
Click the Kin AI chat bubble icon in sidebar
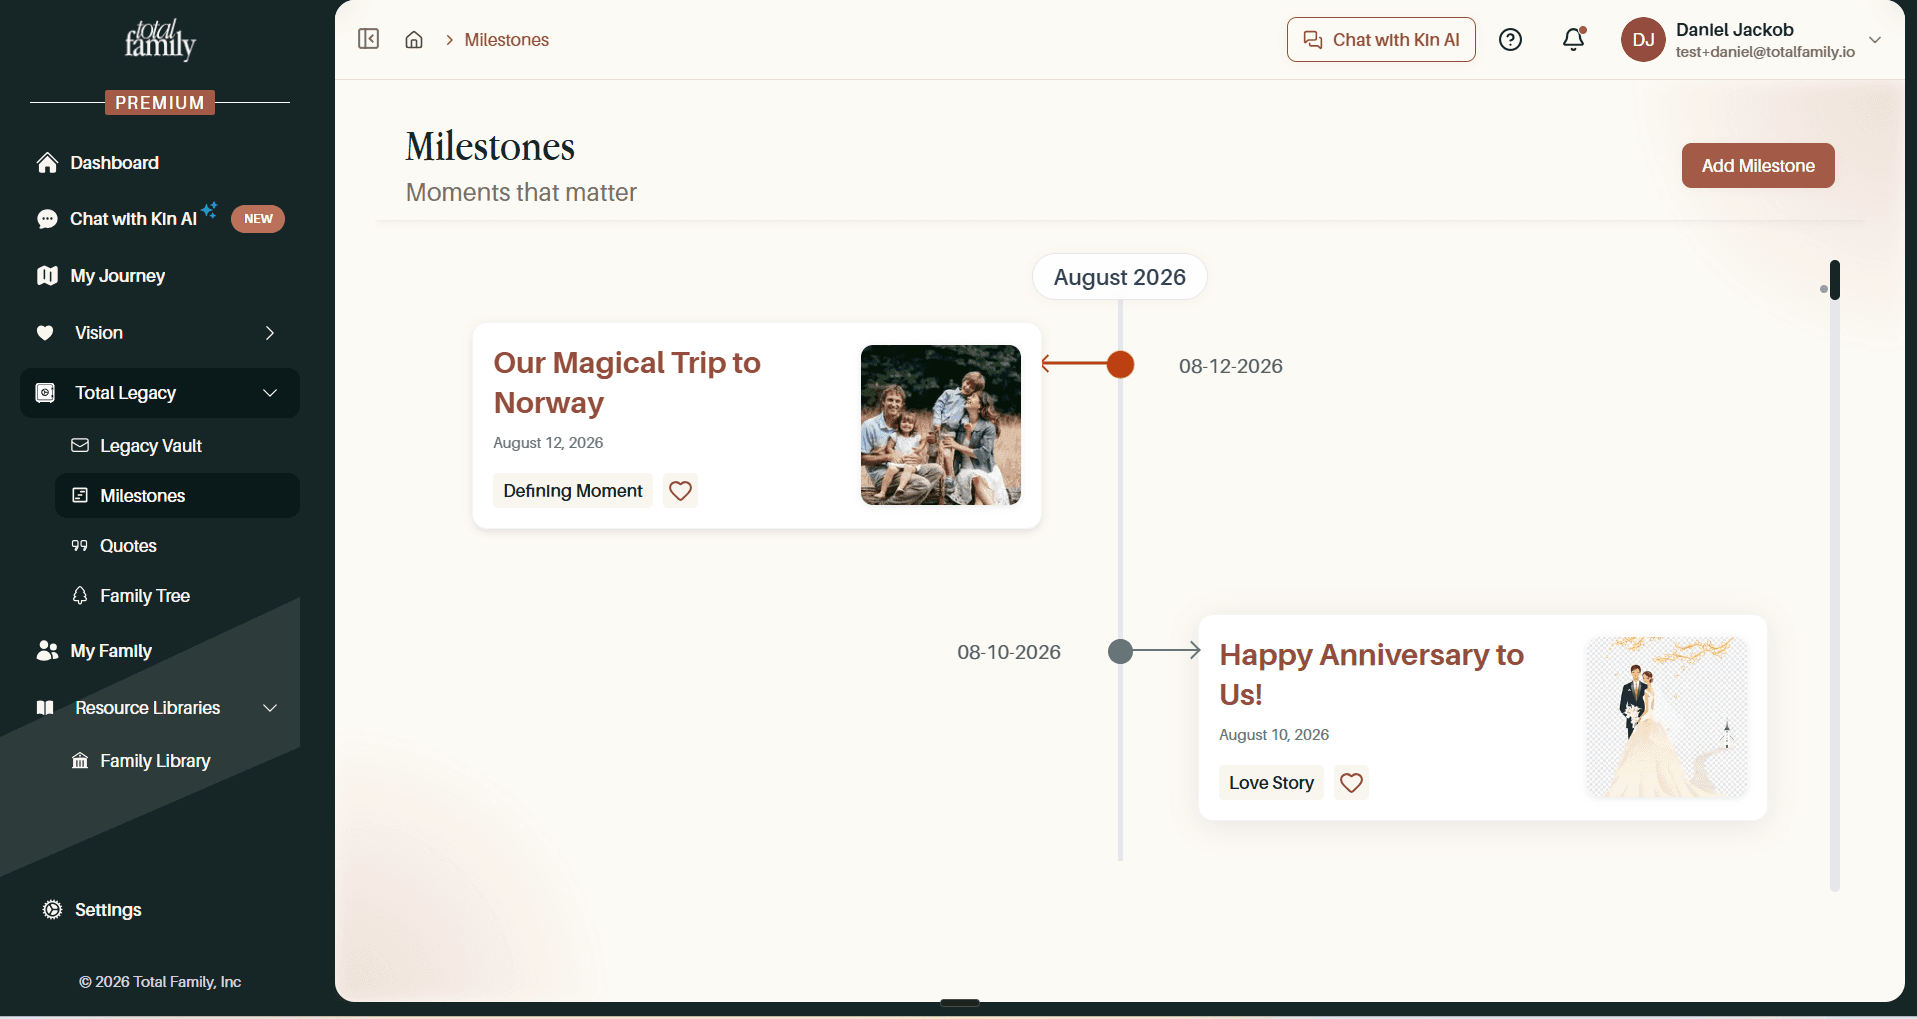coord(47,219)
